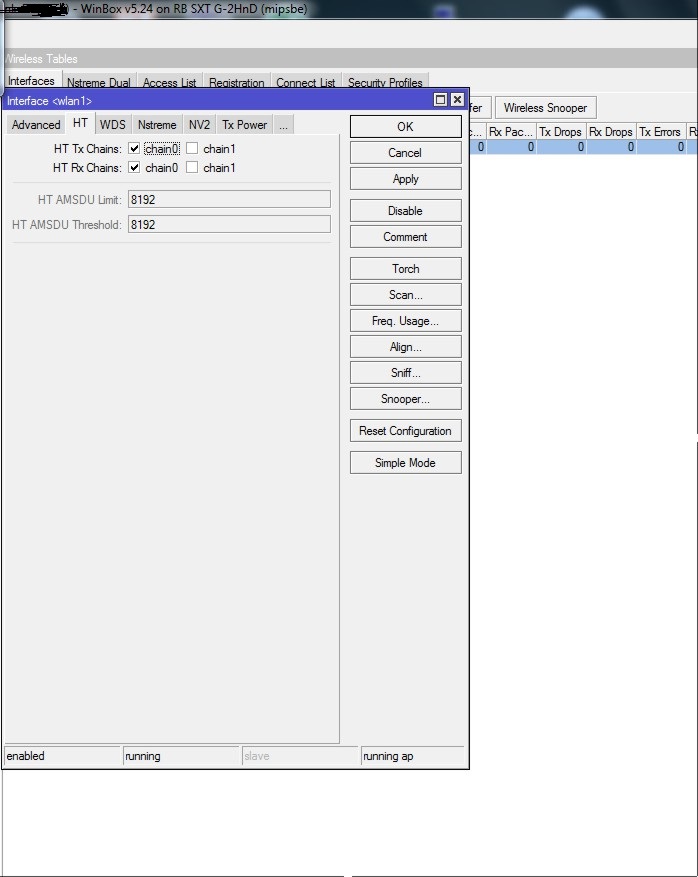Screen dimensions: 698x877
Task: Enable chain1 for HT Rx Chains
Action: [x=192, y=168]
